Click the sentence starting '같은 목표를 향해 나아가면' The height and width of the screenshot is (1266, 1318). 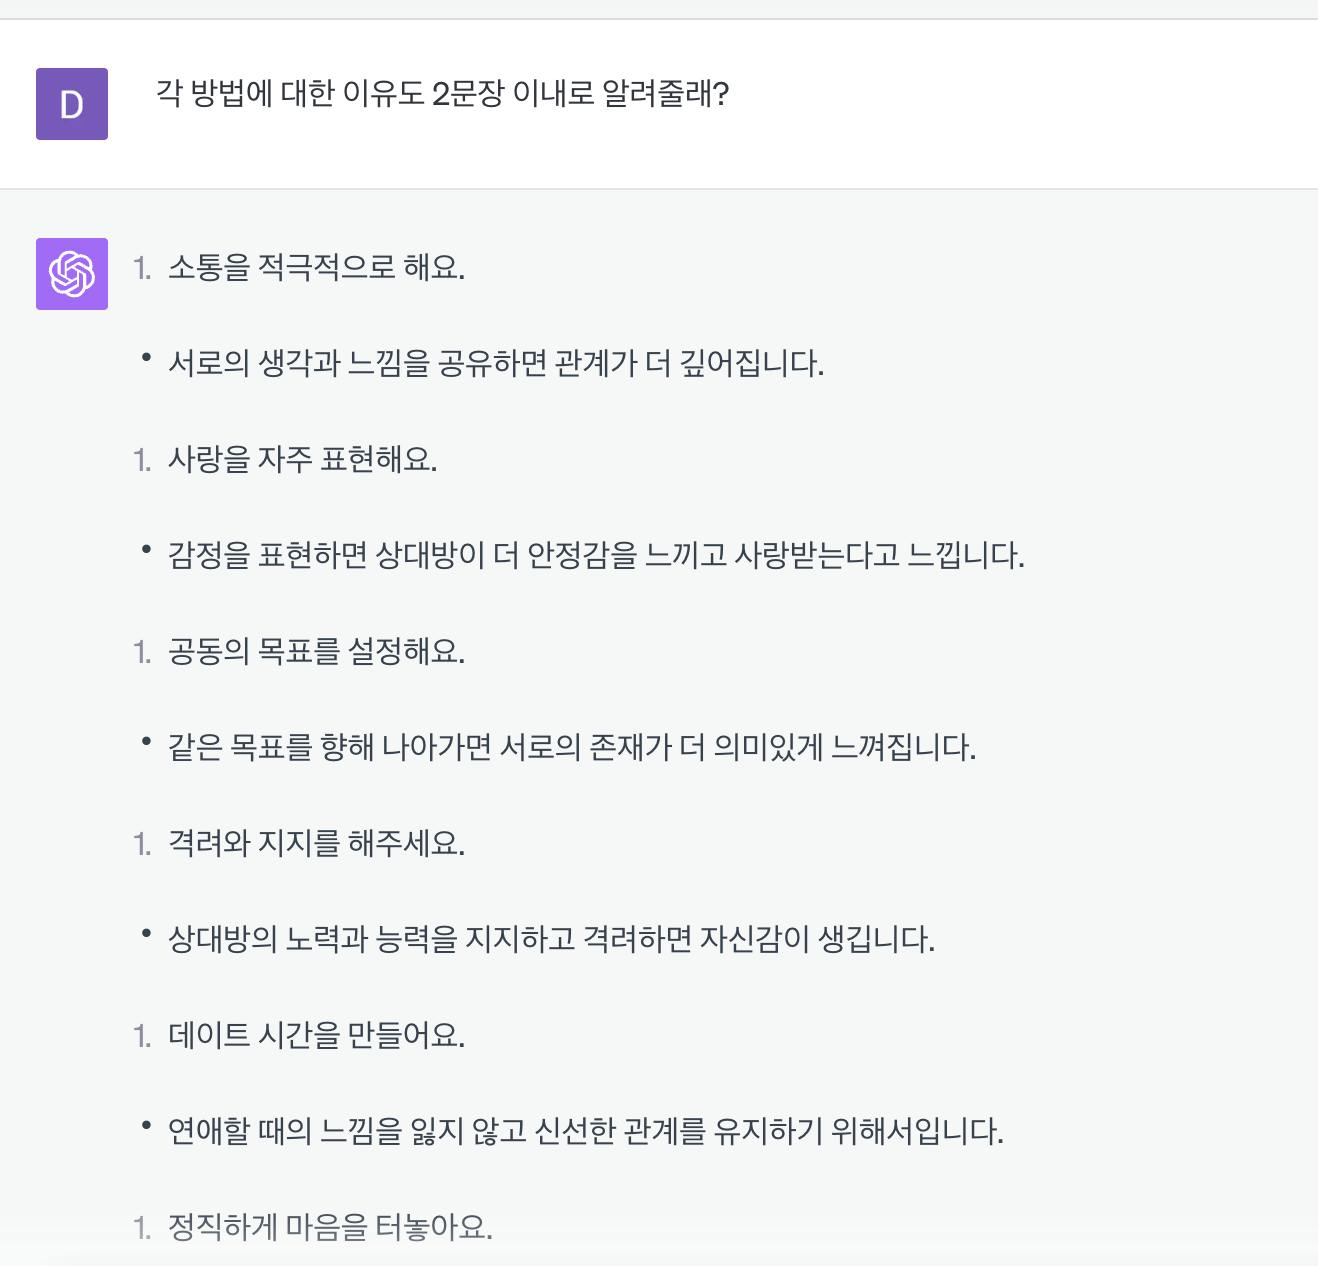coord(572,747)
